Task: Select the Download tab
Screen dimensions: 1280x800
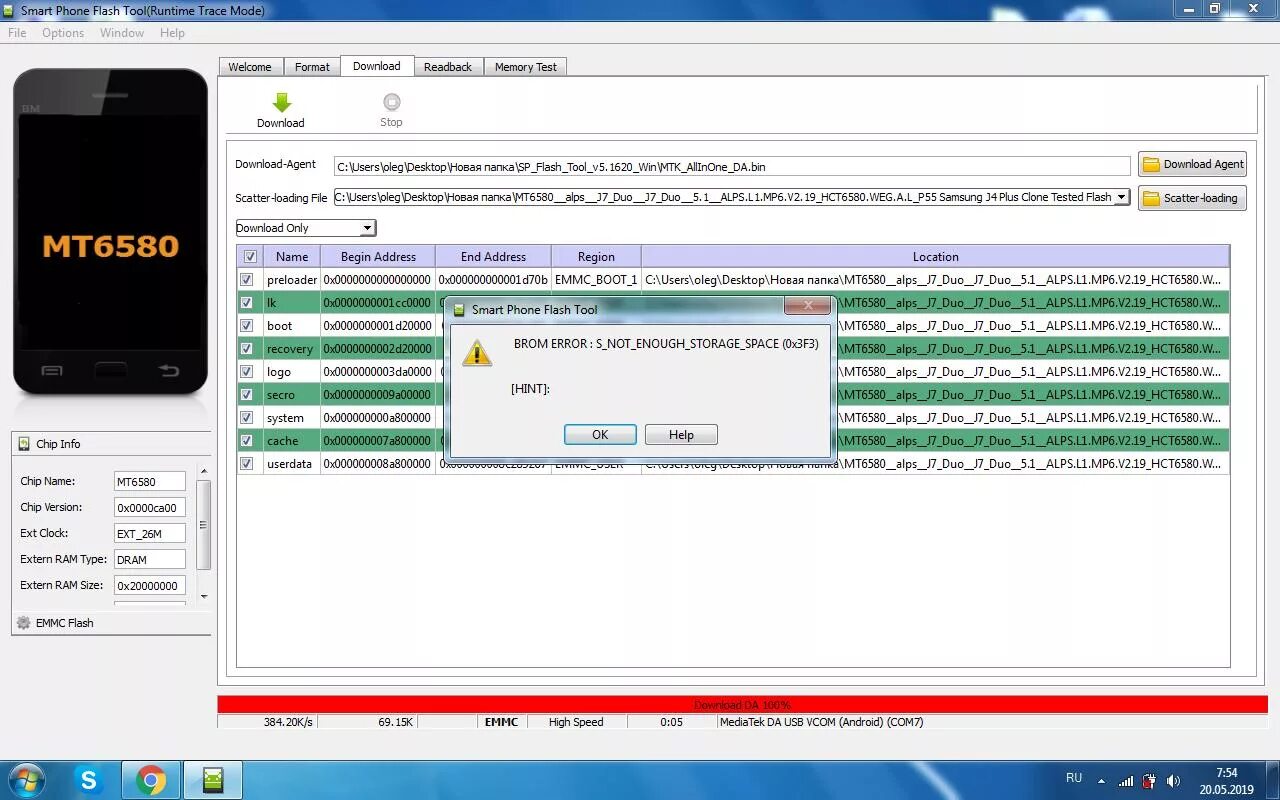Action: tap(377, 66)
